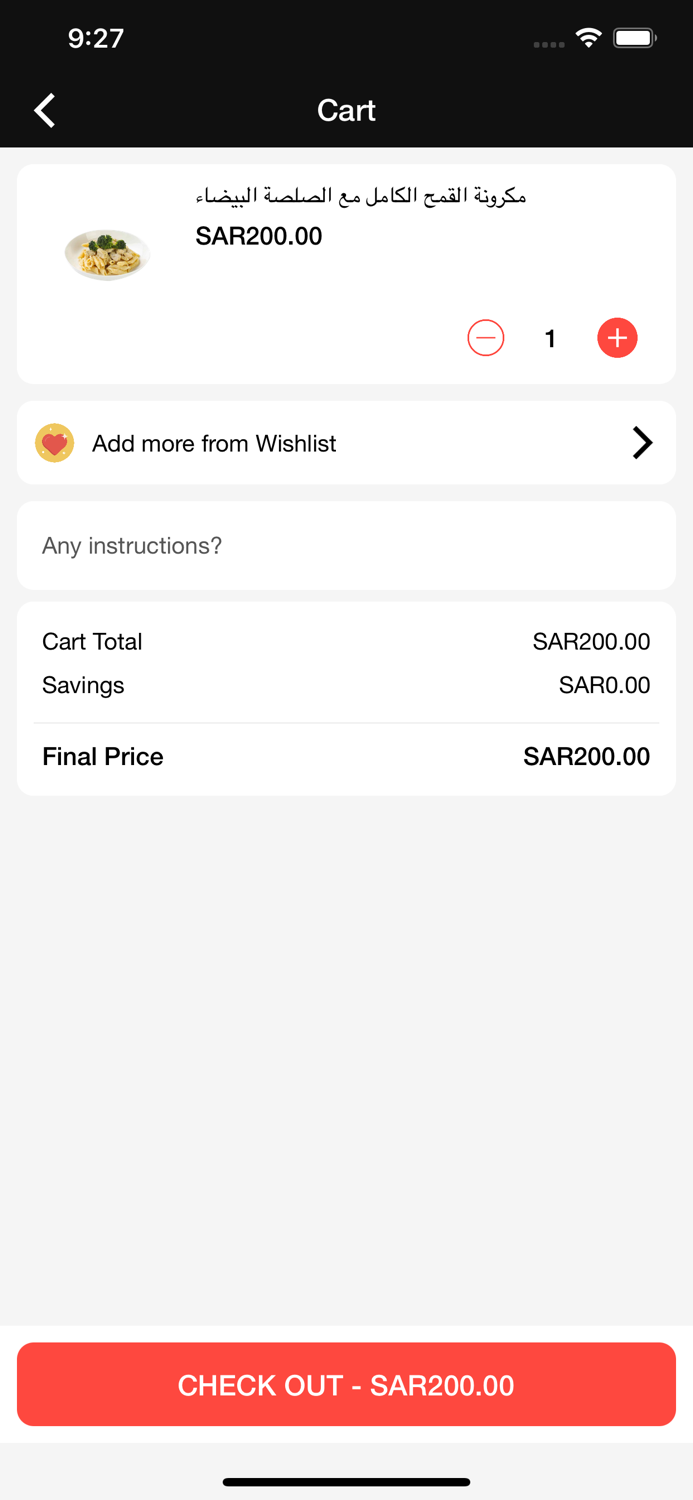693x1500 pixels.
Task: Tap the wishlist heart icon
Action: 55,443
